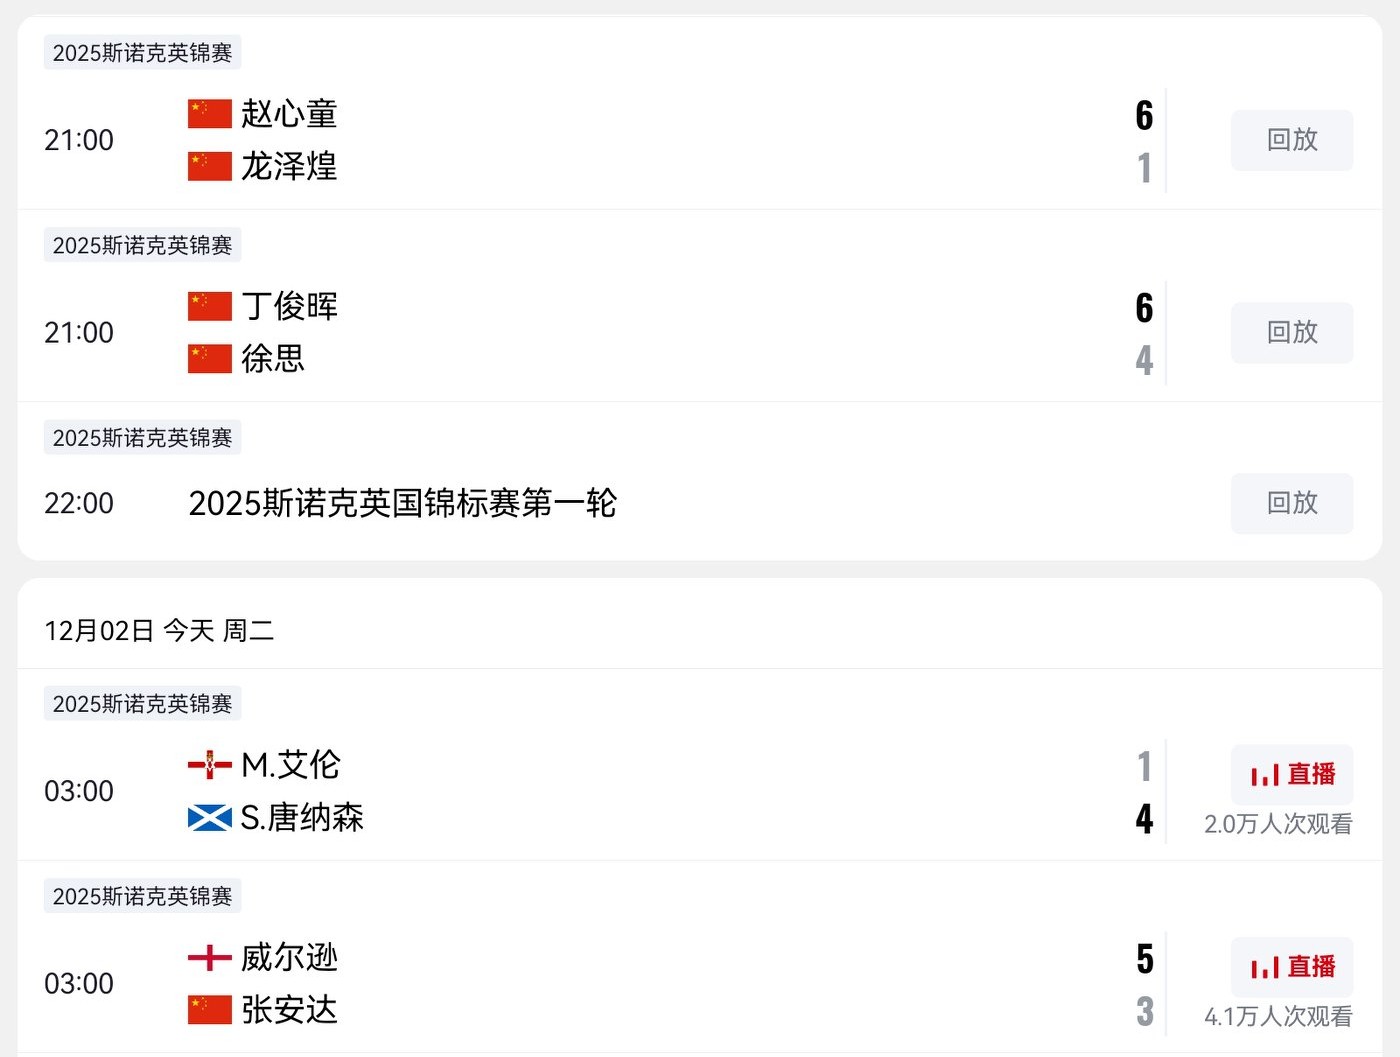Select the 2025斯诺克英国锦标赛第一轮 title

(x=402, y=503)
